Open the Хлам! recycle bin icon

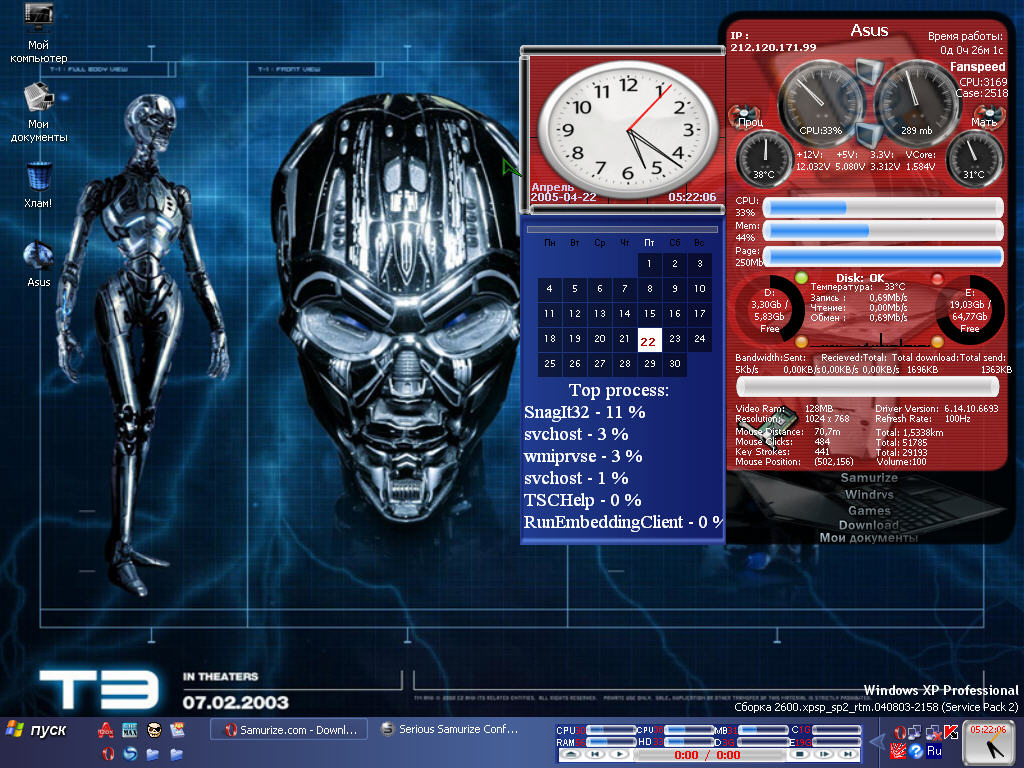[x=38, y=185]
